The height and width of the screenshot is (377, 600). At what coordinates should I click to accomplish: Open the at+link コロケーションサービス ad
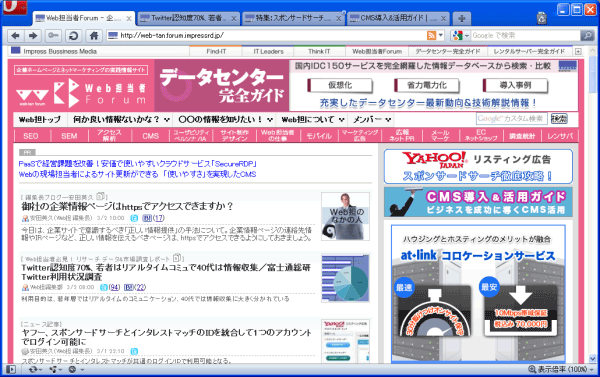pos(478,293)
